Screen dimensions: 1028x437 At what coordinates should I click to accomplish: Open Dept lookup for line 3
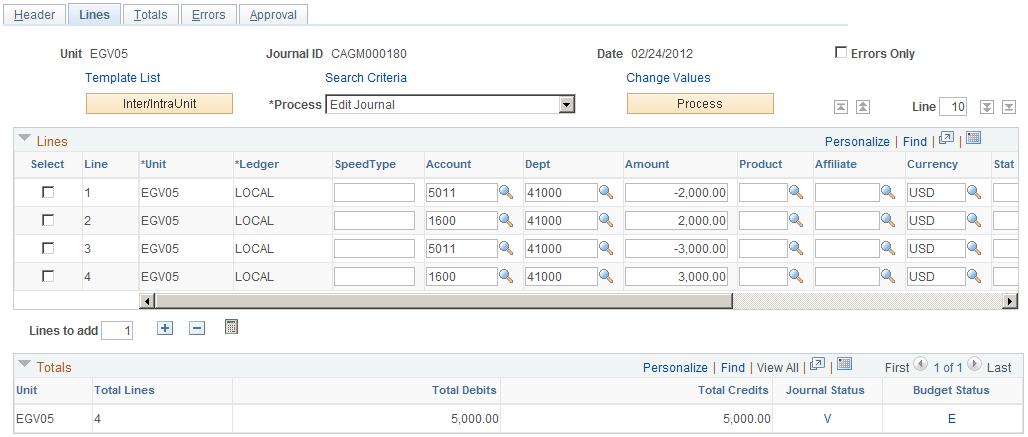(x=606, y=248)
